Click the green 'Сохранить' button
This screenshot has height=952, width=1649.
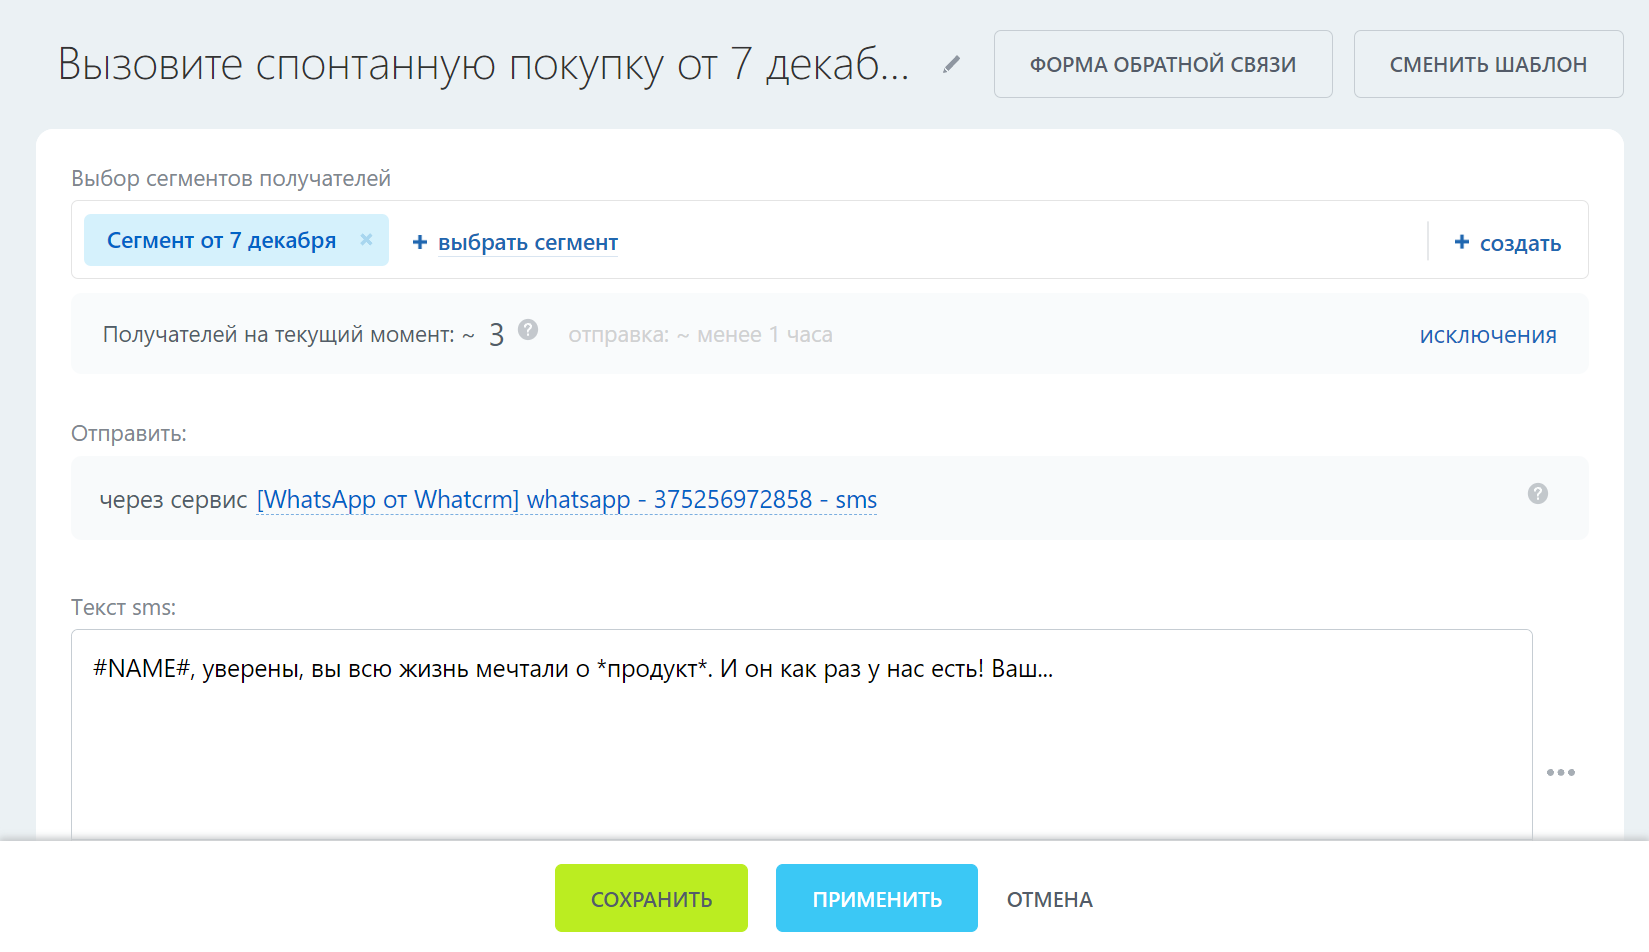tap(651, 898)
